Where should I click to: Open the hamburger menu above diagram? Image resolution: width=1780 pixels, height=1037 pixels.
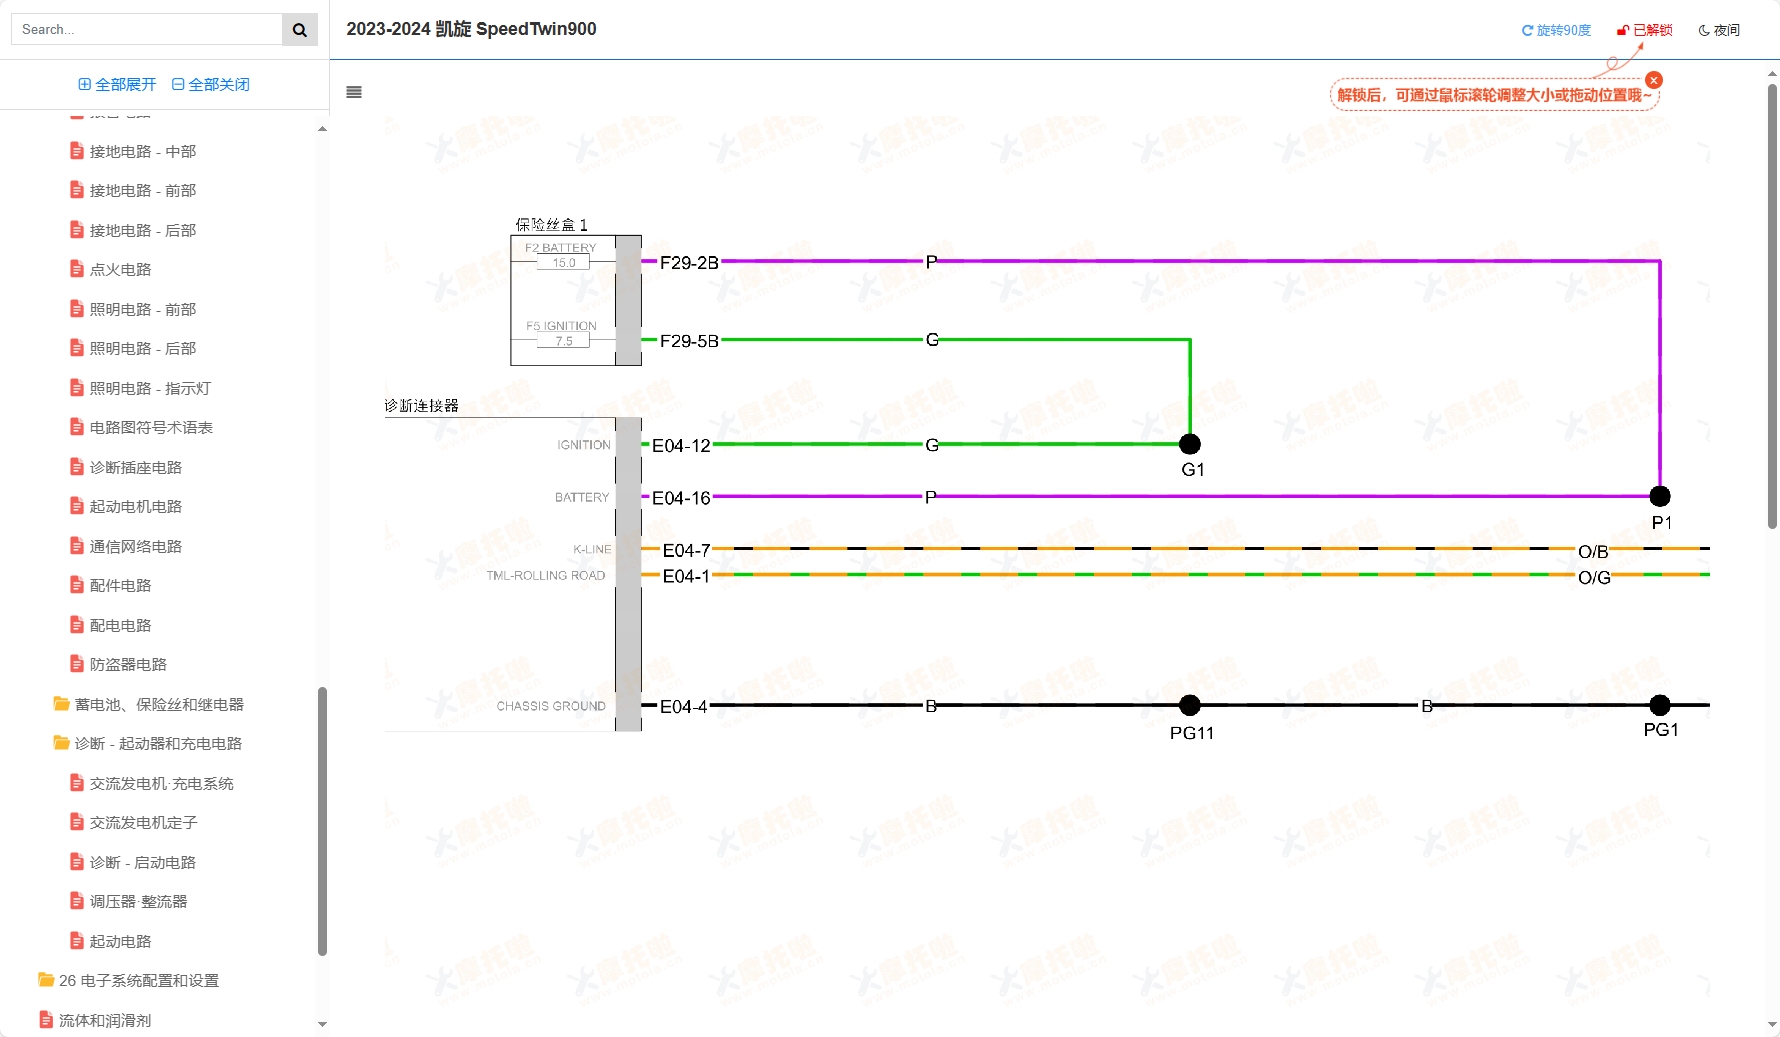click(x=354, y=92)
